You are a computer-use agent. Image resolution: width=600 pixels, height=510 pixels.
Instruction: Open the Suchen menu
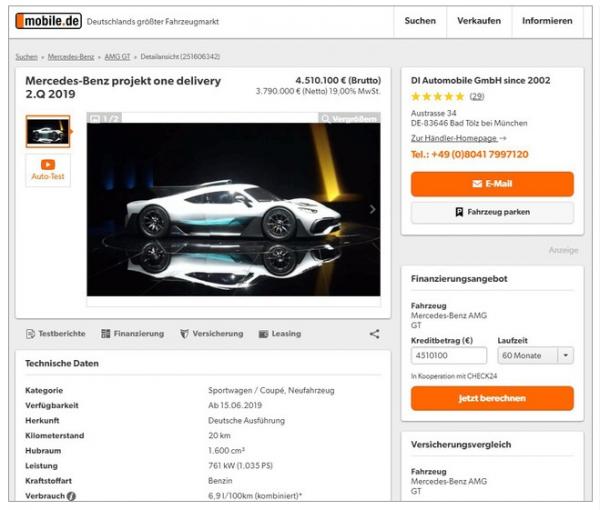(x=420, y=21)
